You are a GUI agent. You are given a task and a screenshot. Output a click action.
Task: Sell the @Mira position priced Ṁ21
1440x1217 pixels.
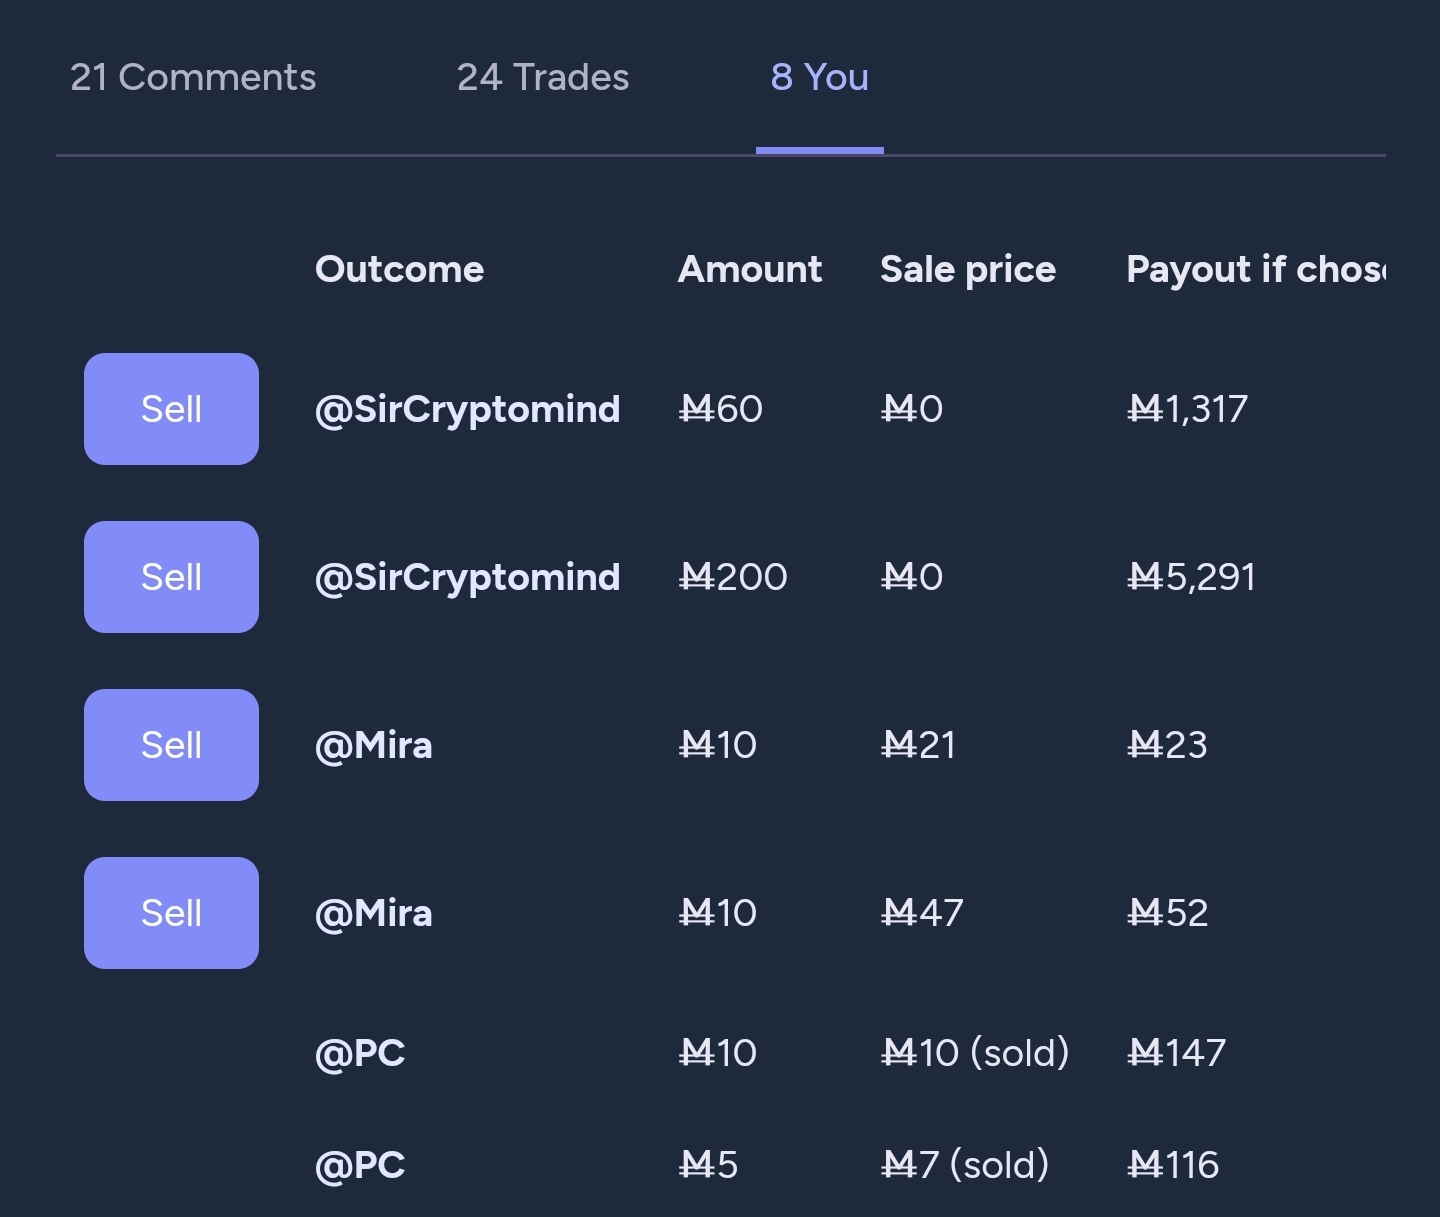pos(171,745)
